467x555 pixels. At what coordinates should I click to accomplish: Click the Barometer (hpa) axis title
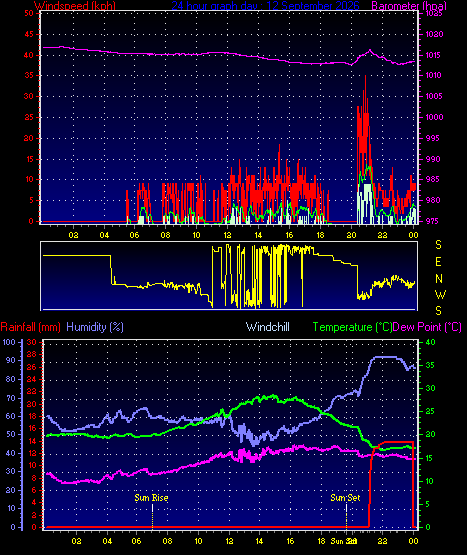[x=409, y=6]
